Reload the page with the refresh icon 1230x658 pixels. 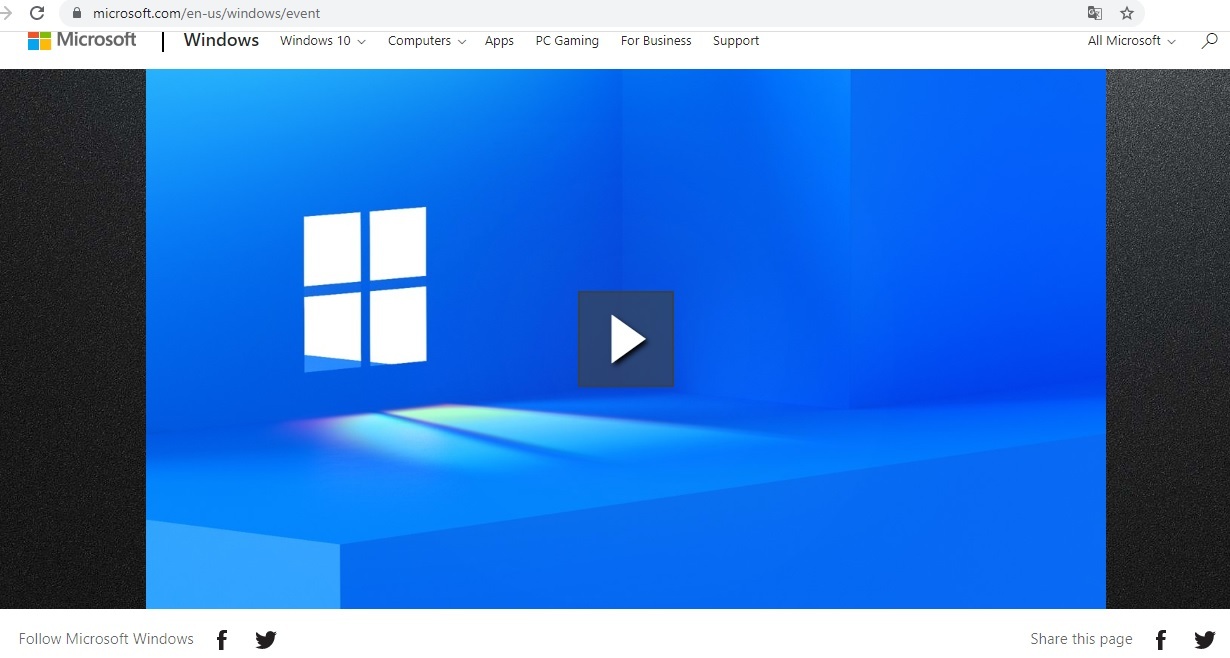[x=37, y=14]
